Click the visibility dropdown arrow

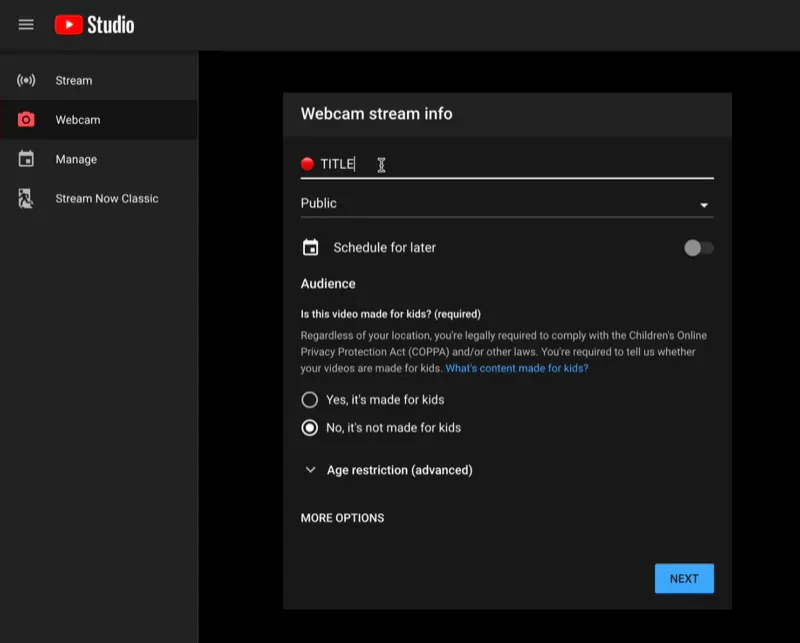click(704, 205)
